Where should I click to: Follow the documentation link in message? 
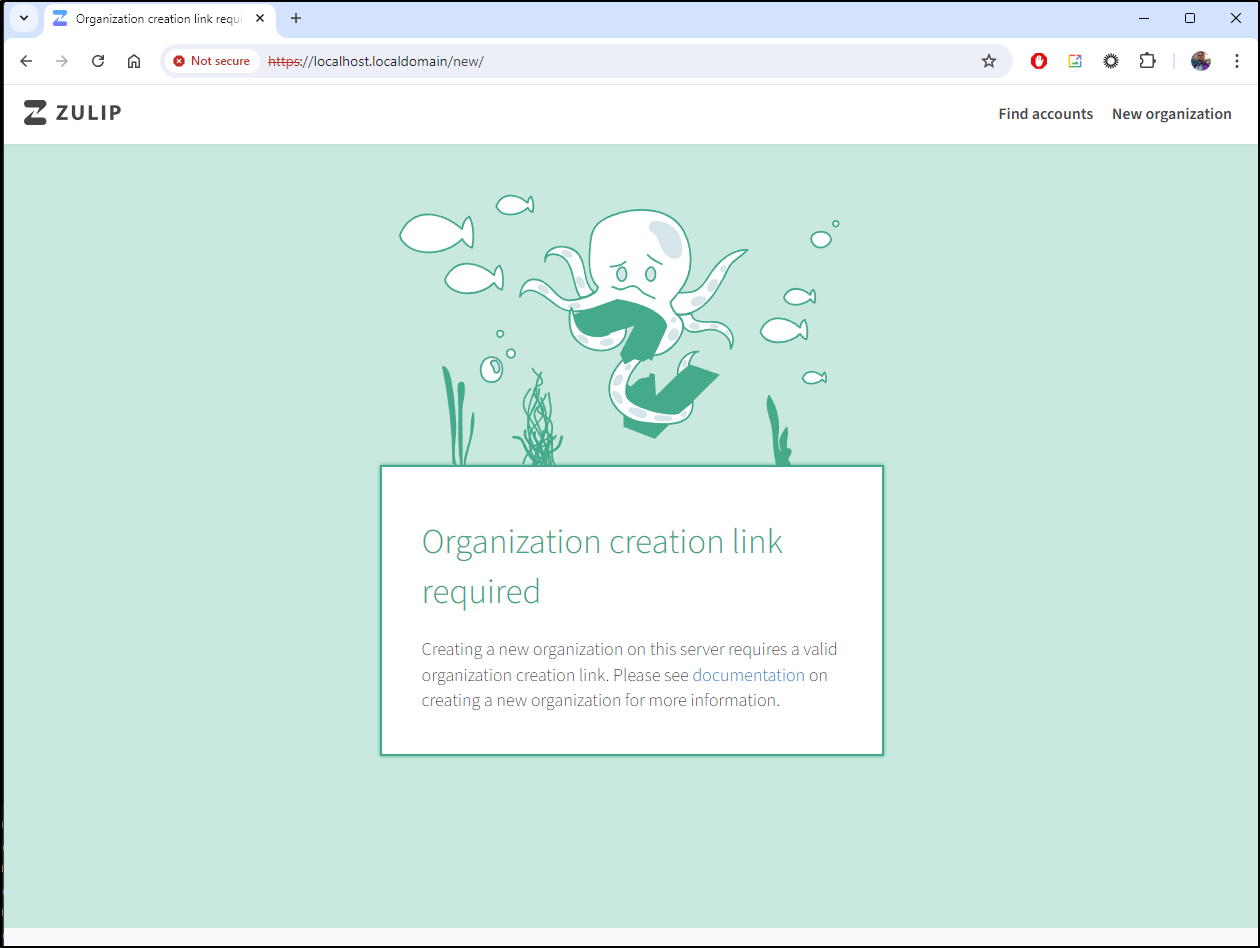click(x=748, y=675)
